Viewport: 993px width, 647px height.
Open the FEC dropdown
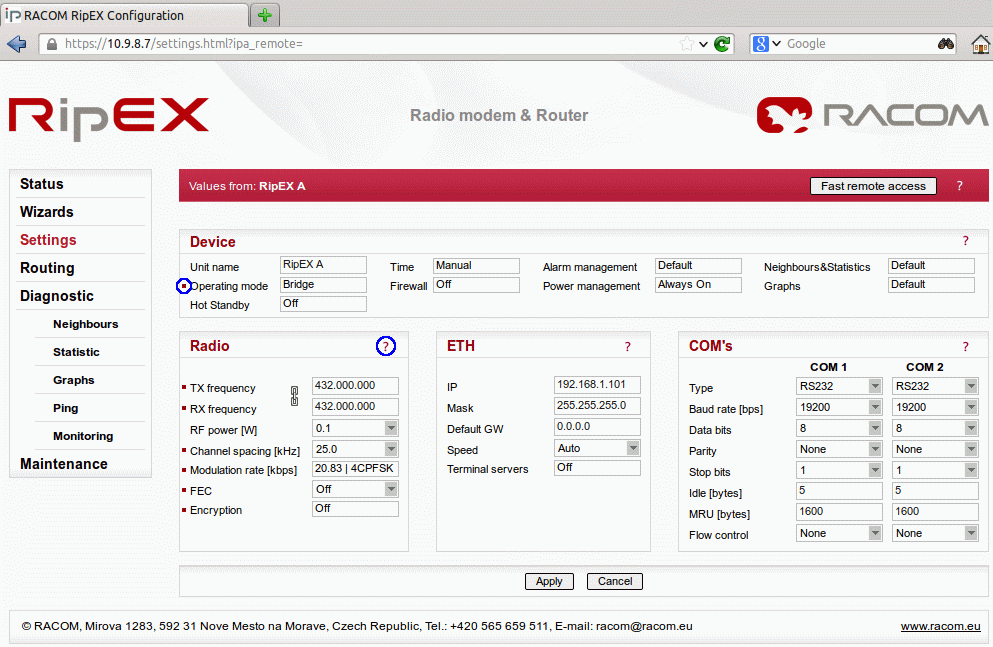[x=391, y=489]
